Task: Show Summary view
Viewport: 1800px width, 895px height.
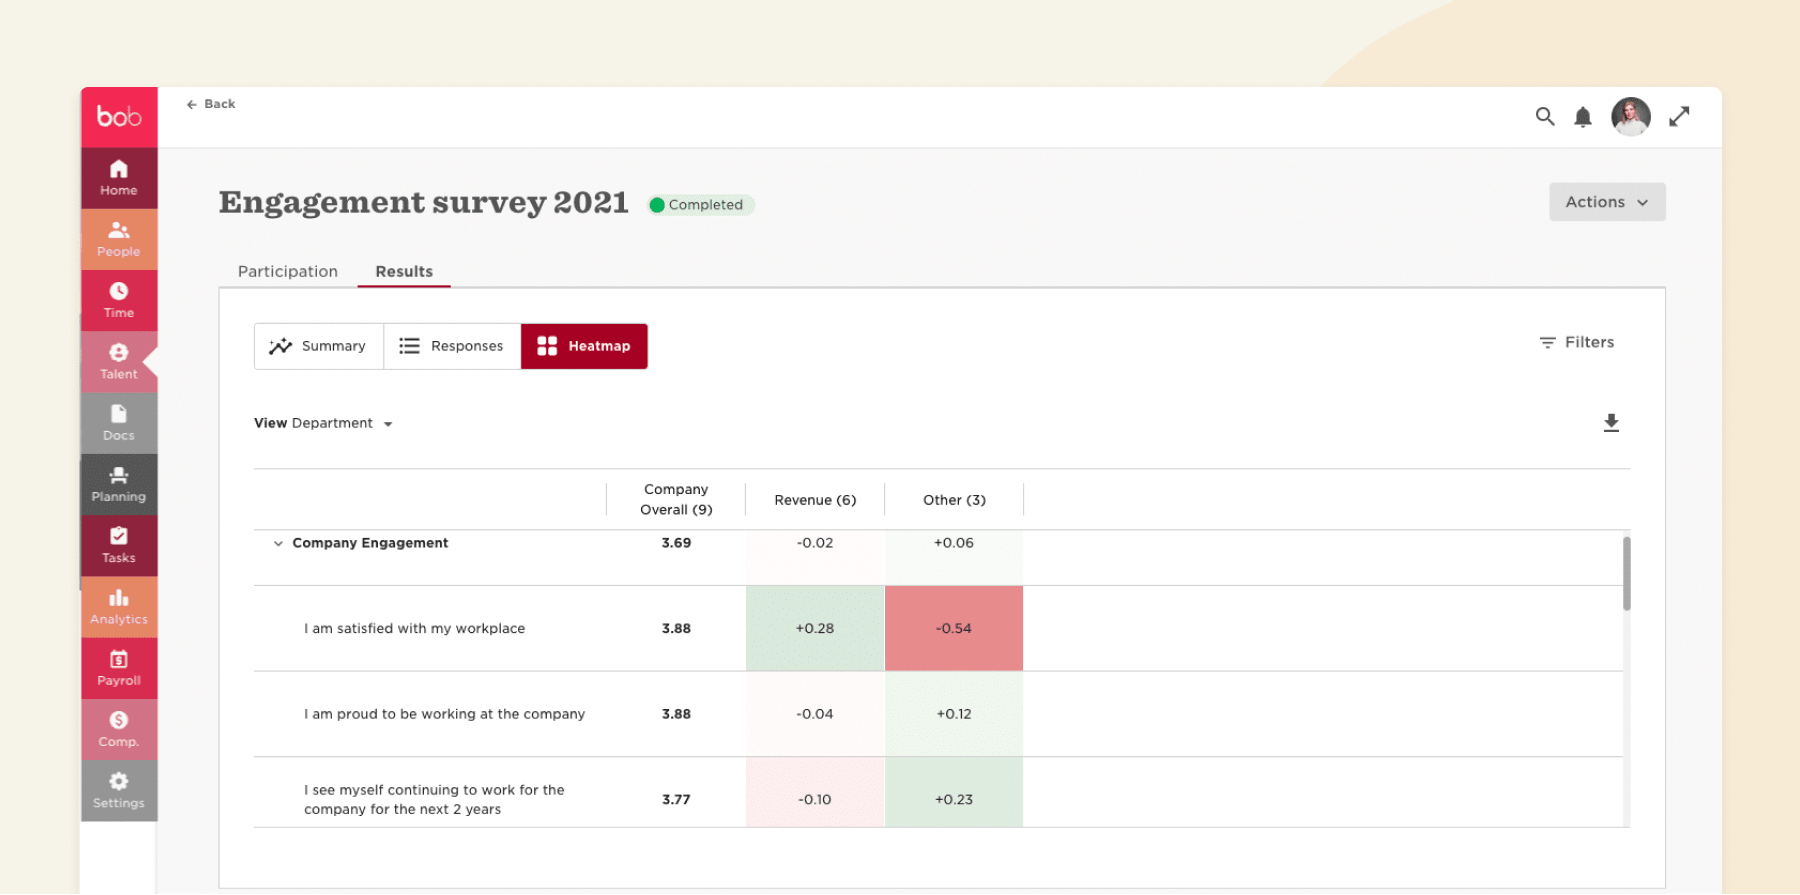Action: [x=319, y=346]
